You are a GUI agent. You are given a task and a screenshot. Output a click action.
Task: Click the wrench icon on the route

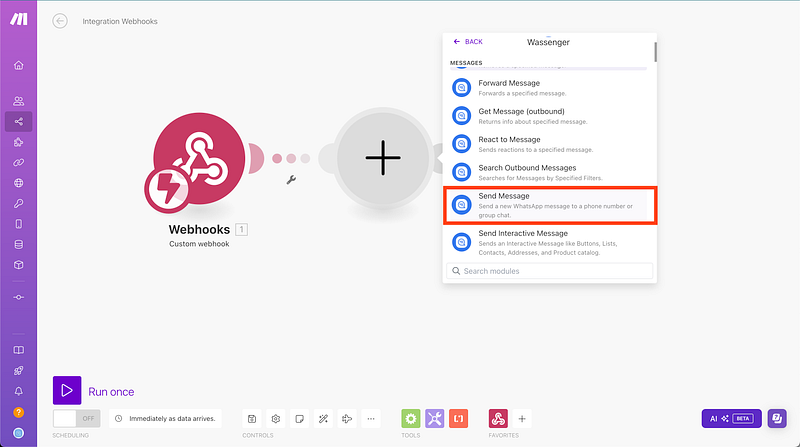point(291,180)
